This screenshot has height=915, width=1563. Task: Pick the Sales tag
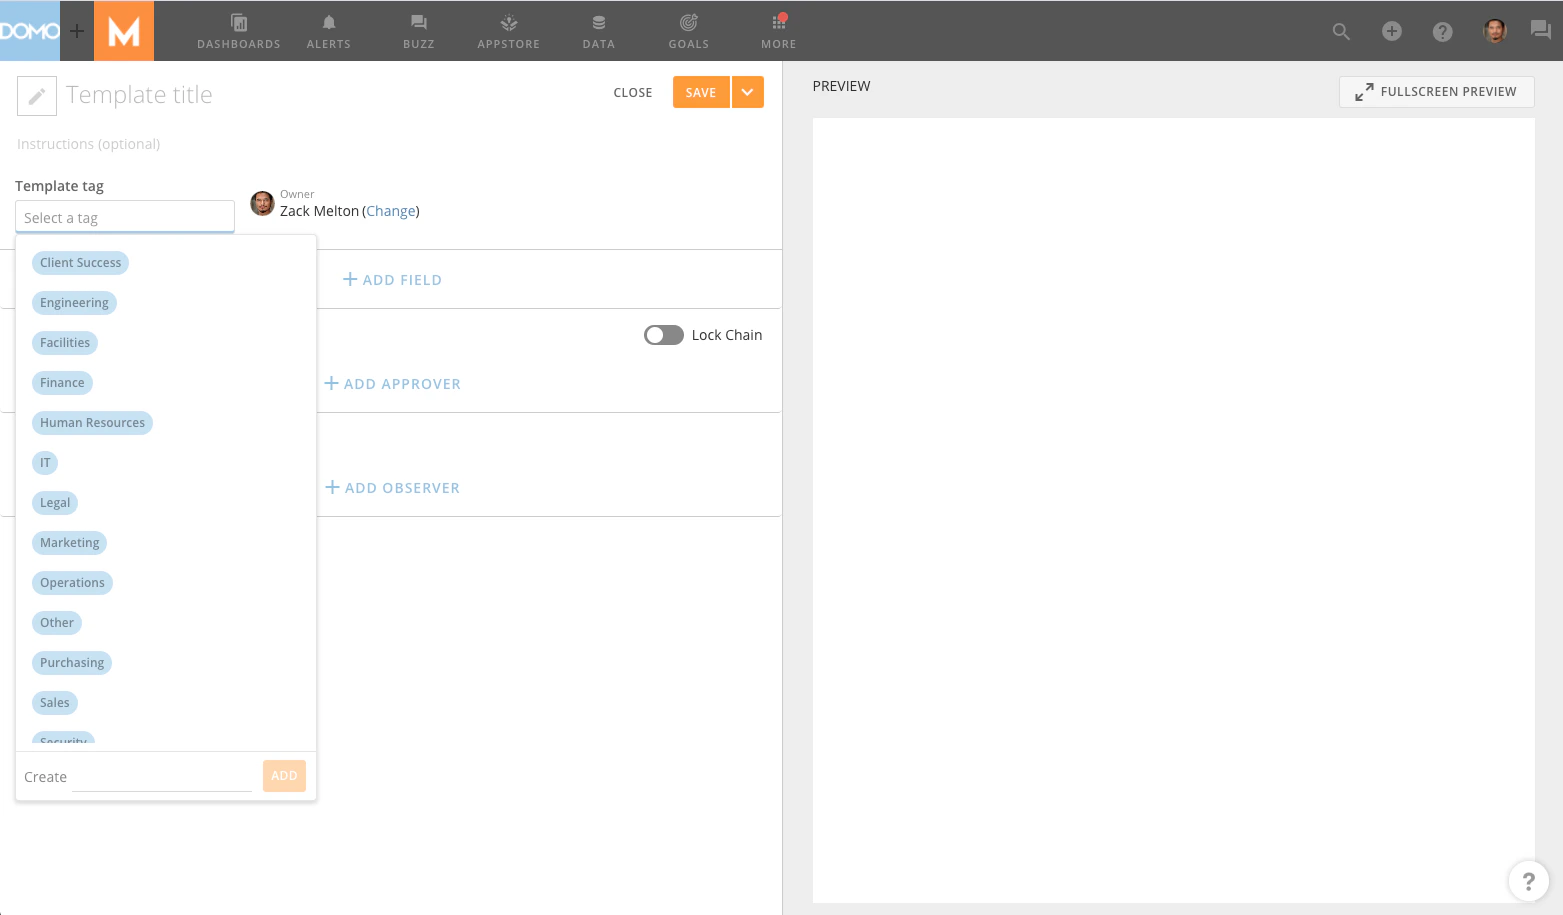55,703
